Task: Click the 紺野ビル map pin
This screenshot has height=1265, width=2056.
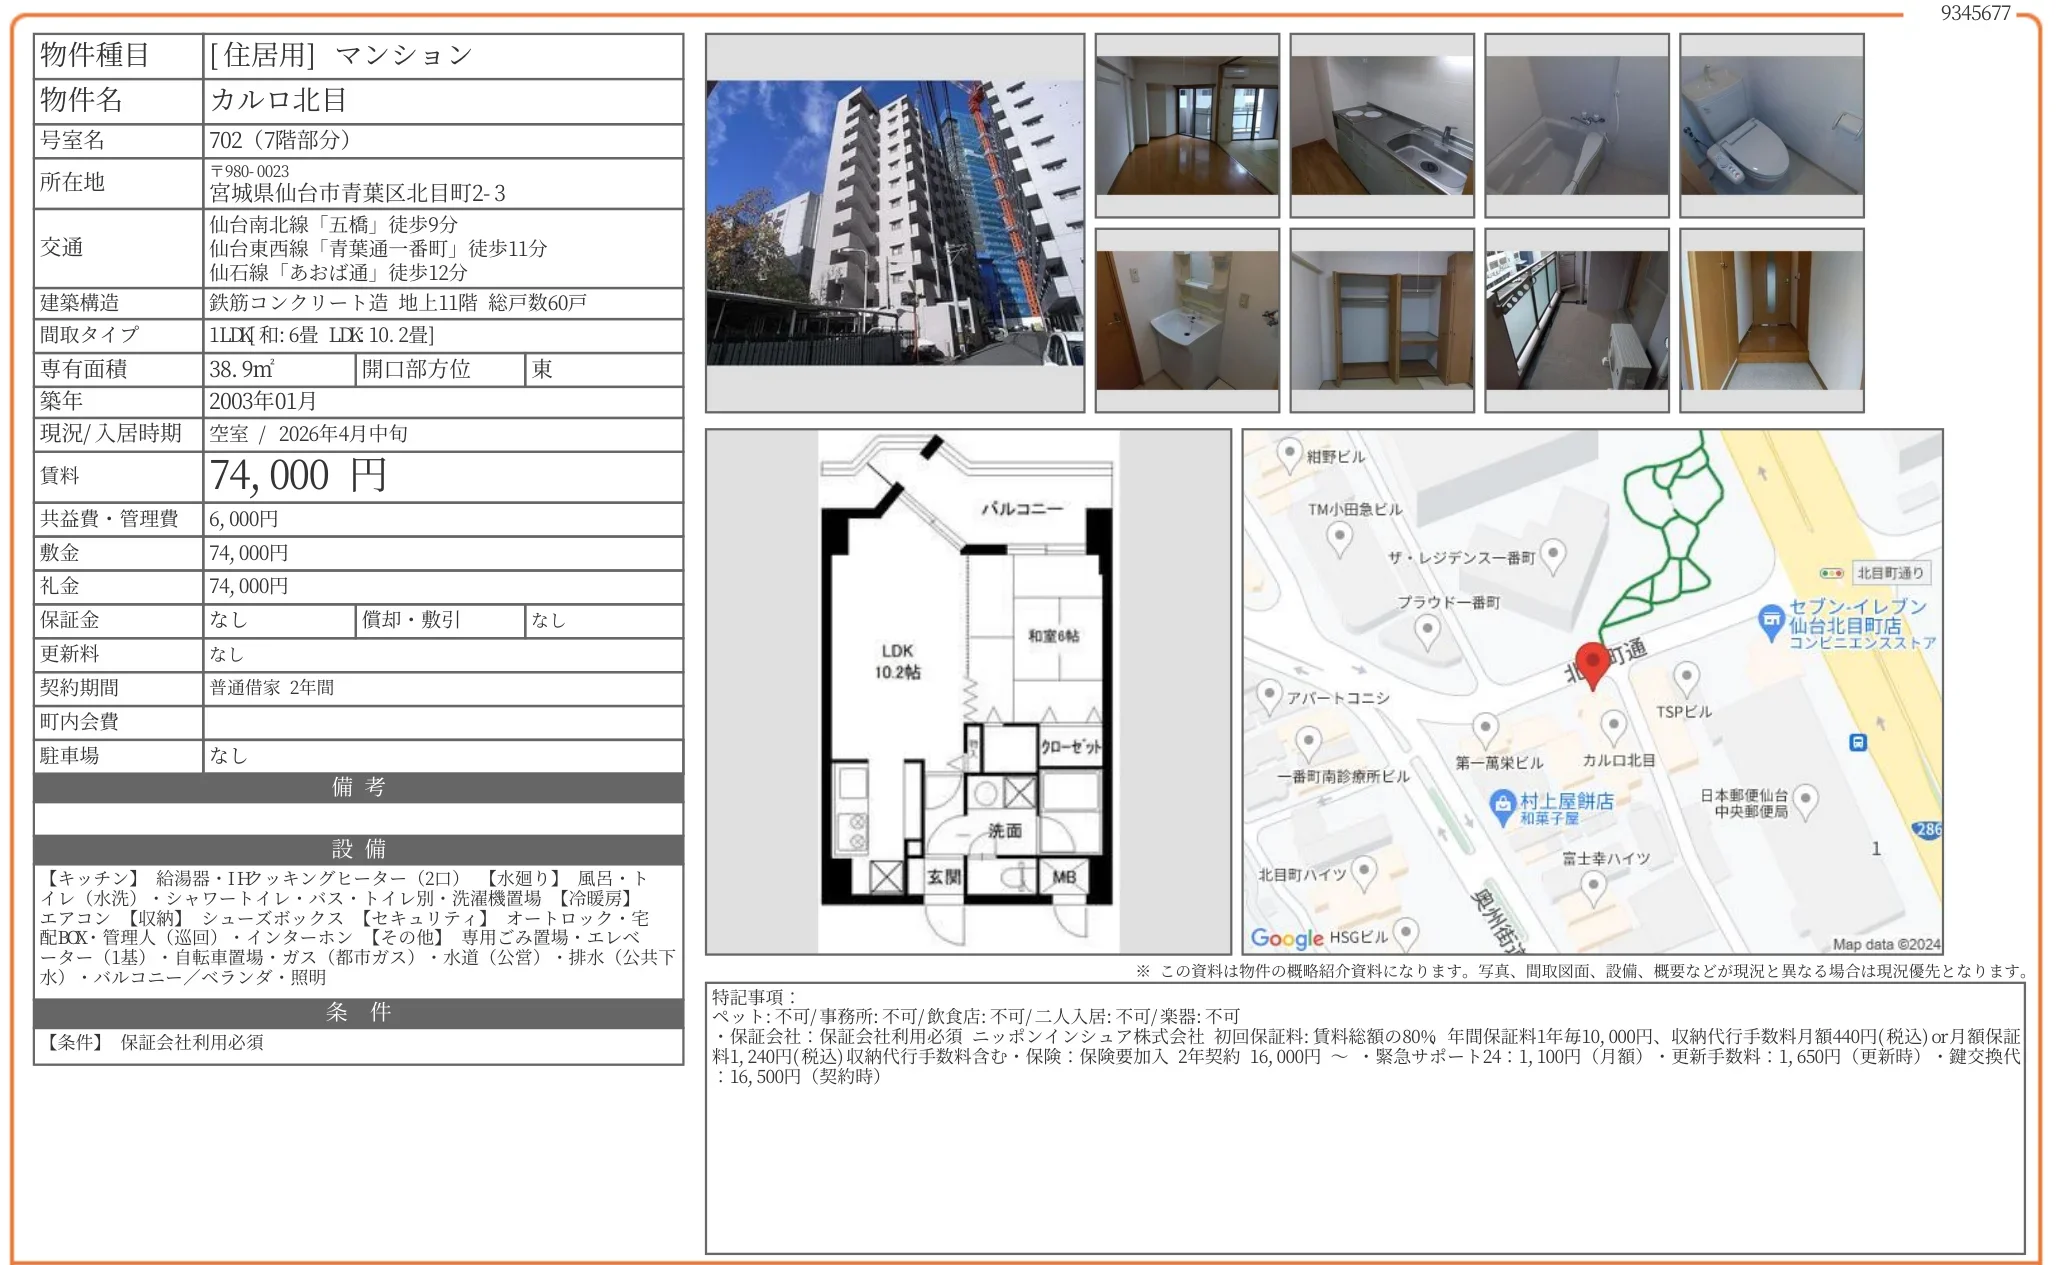Action: [x=1289, y=453]
